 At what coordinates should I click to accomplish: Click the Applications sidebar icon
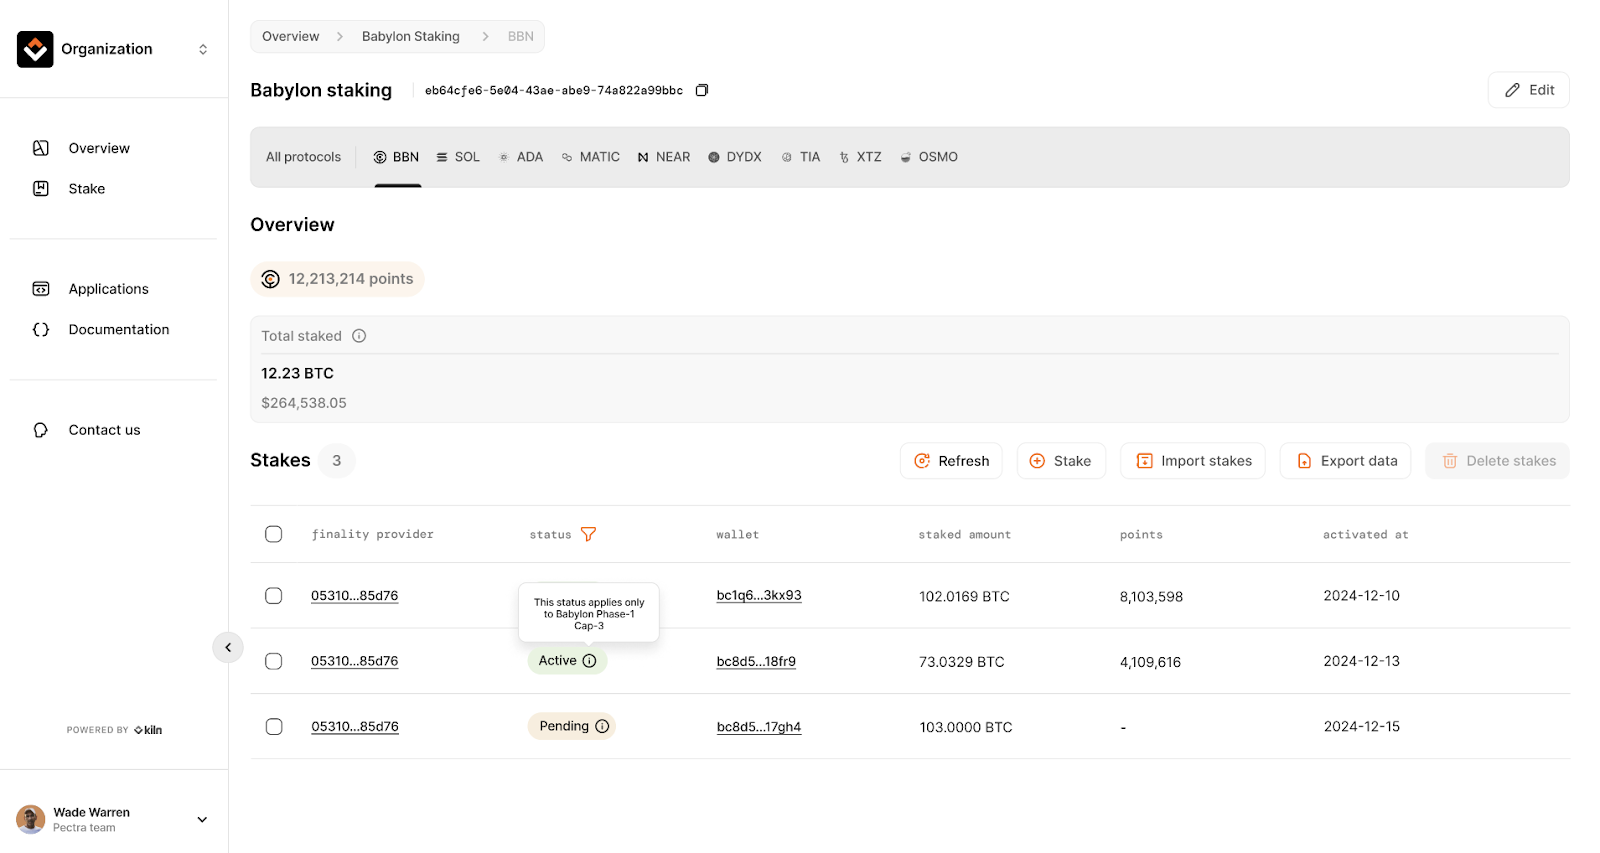point(41,289)
